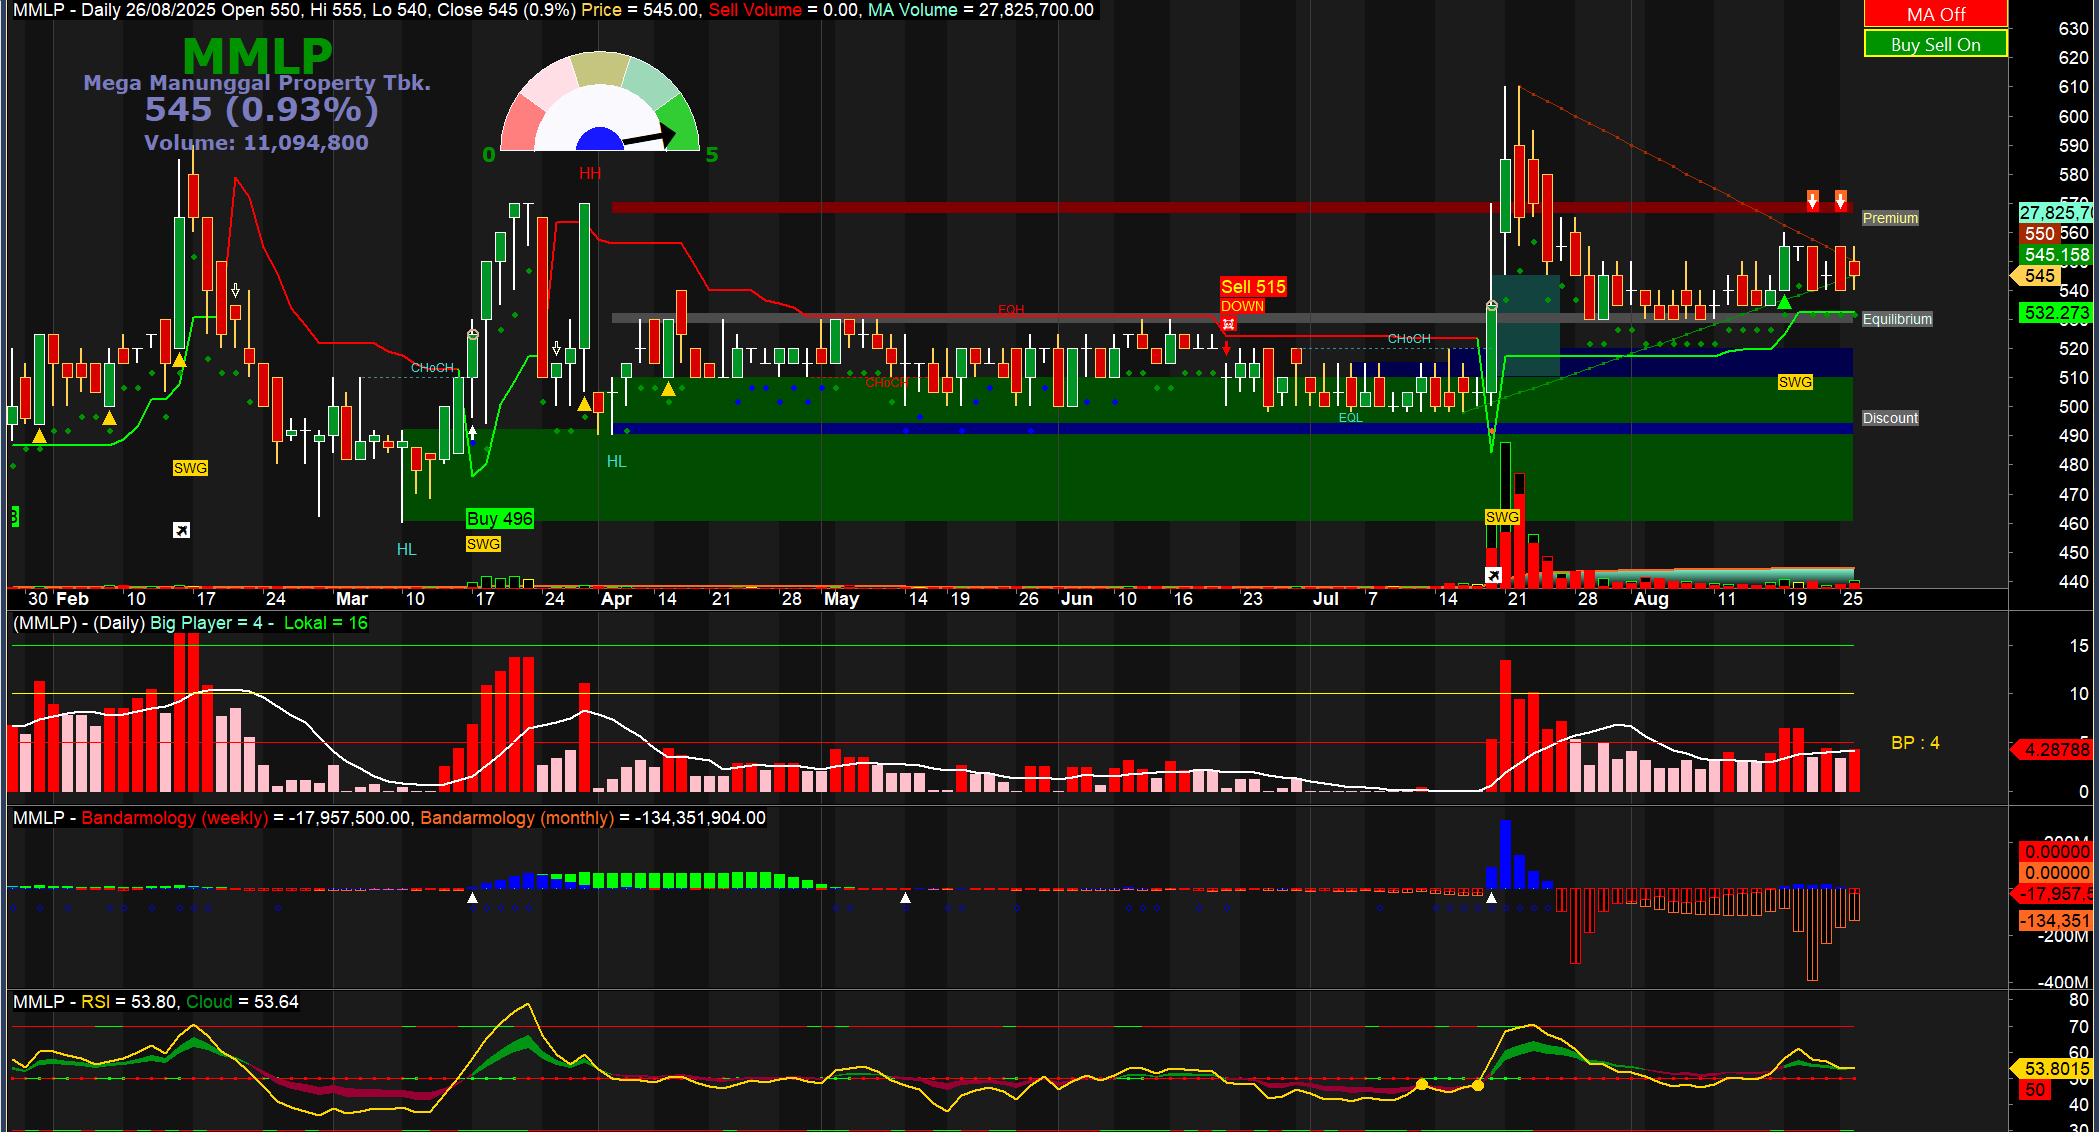Click the EQL label in late June

[x=1350, y=418]
